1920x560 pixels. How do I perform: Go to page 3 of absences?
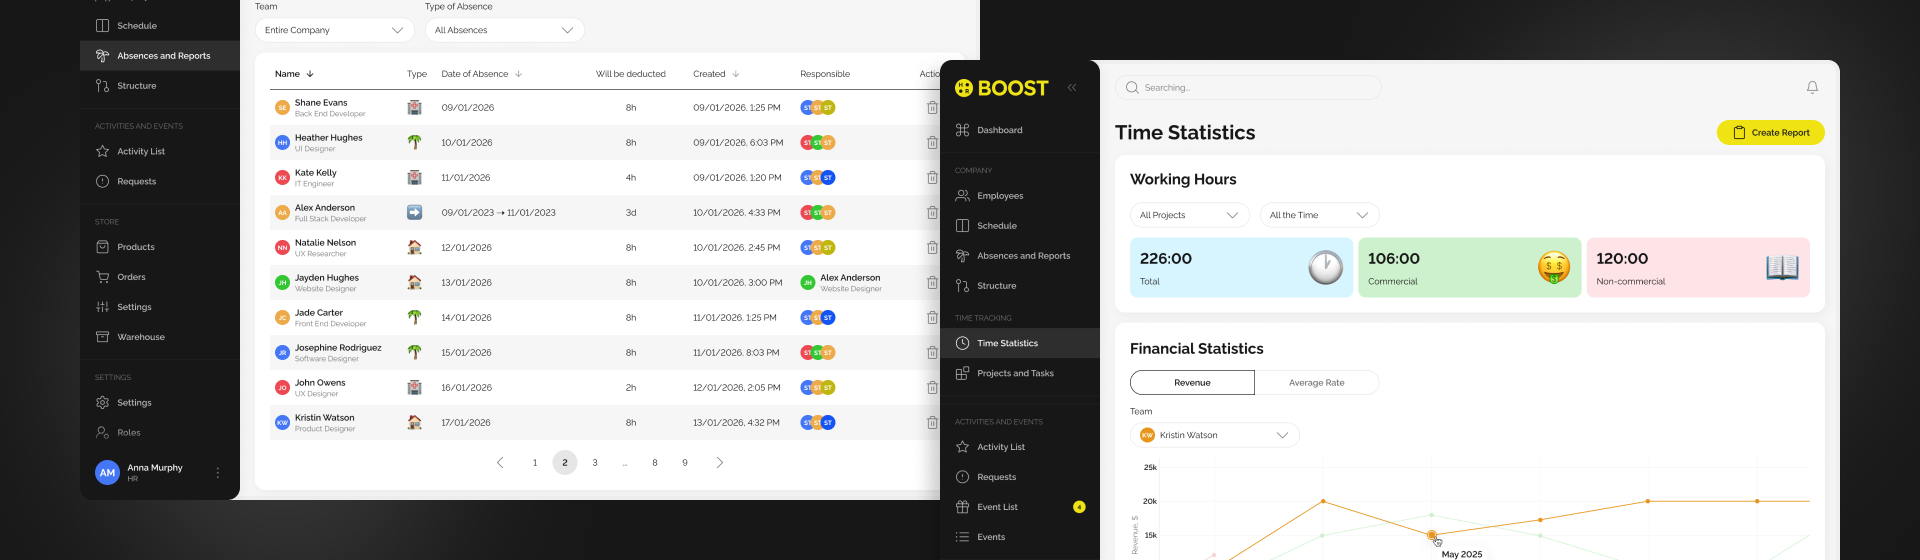(x=595, y=463)
